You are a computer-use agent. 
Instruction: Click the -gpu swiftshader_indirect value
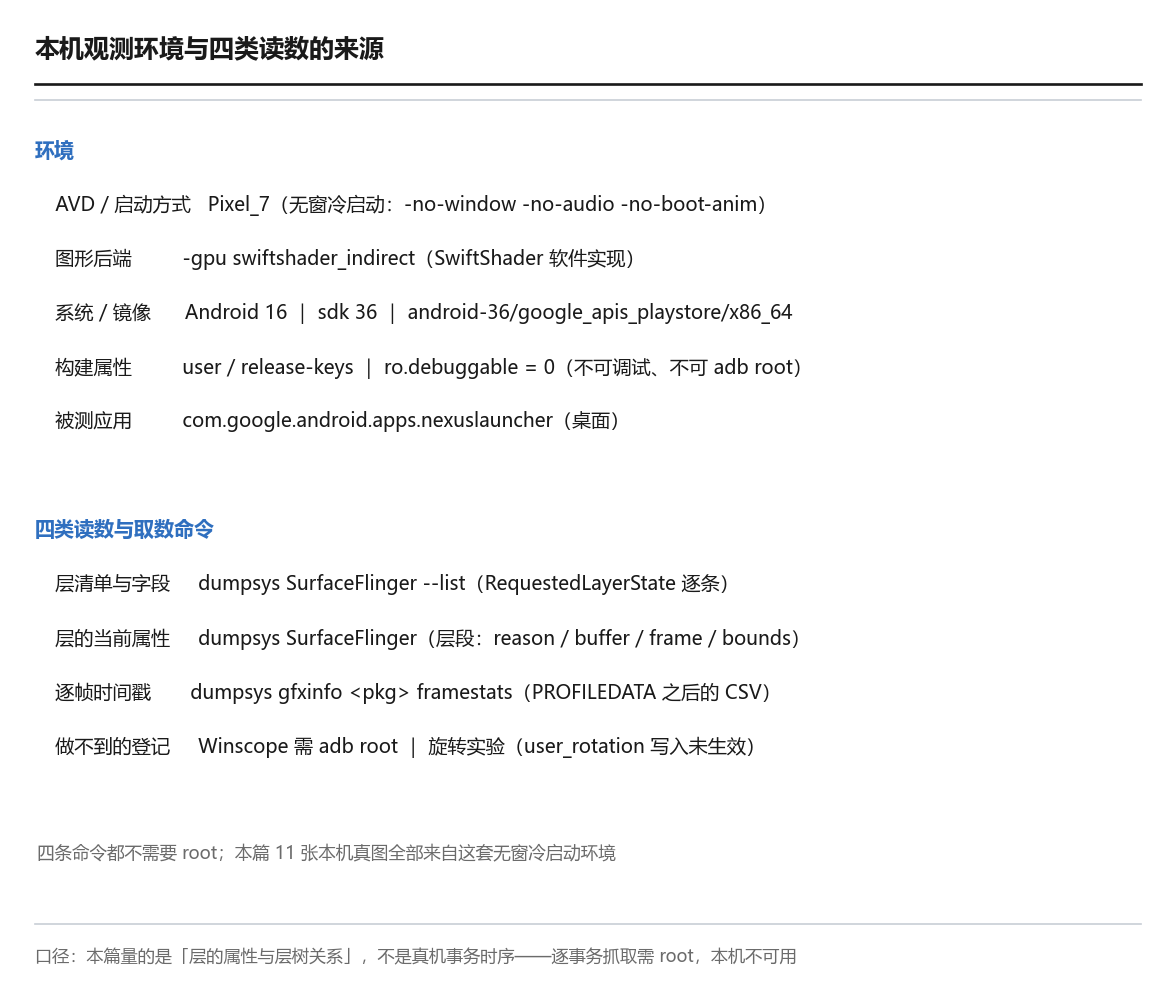pyautogui.click(x=408, y=259)
